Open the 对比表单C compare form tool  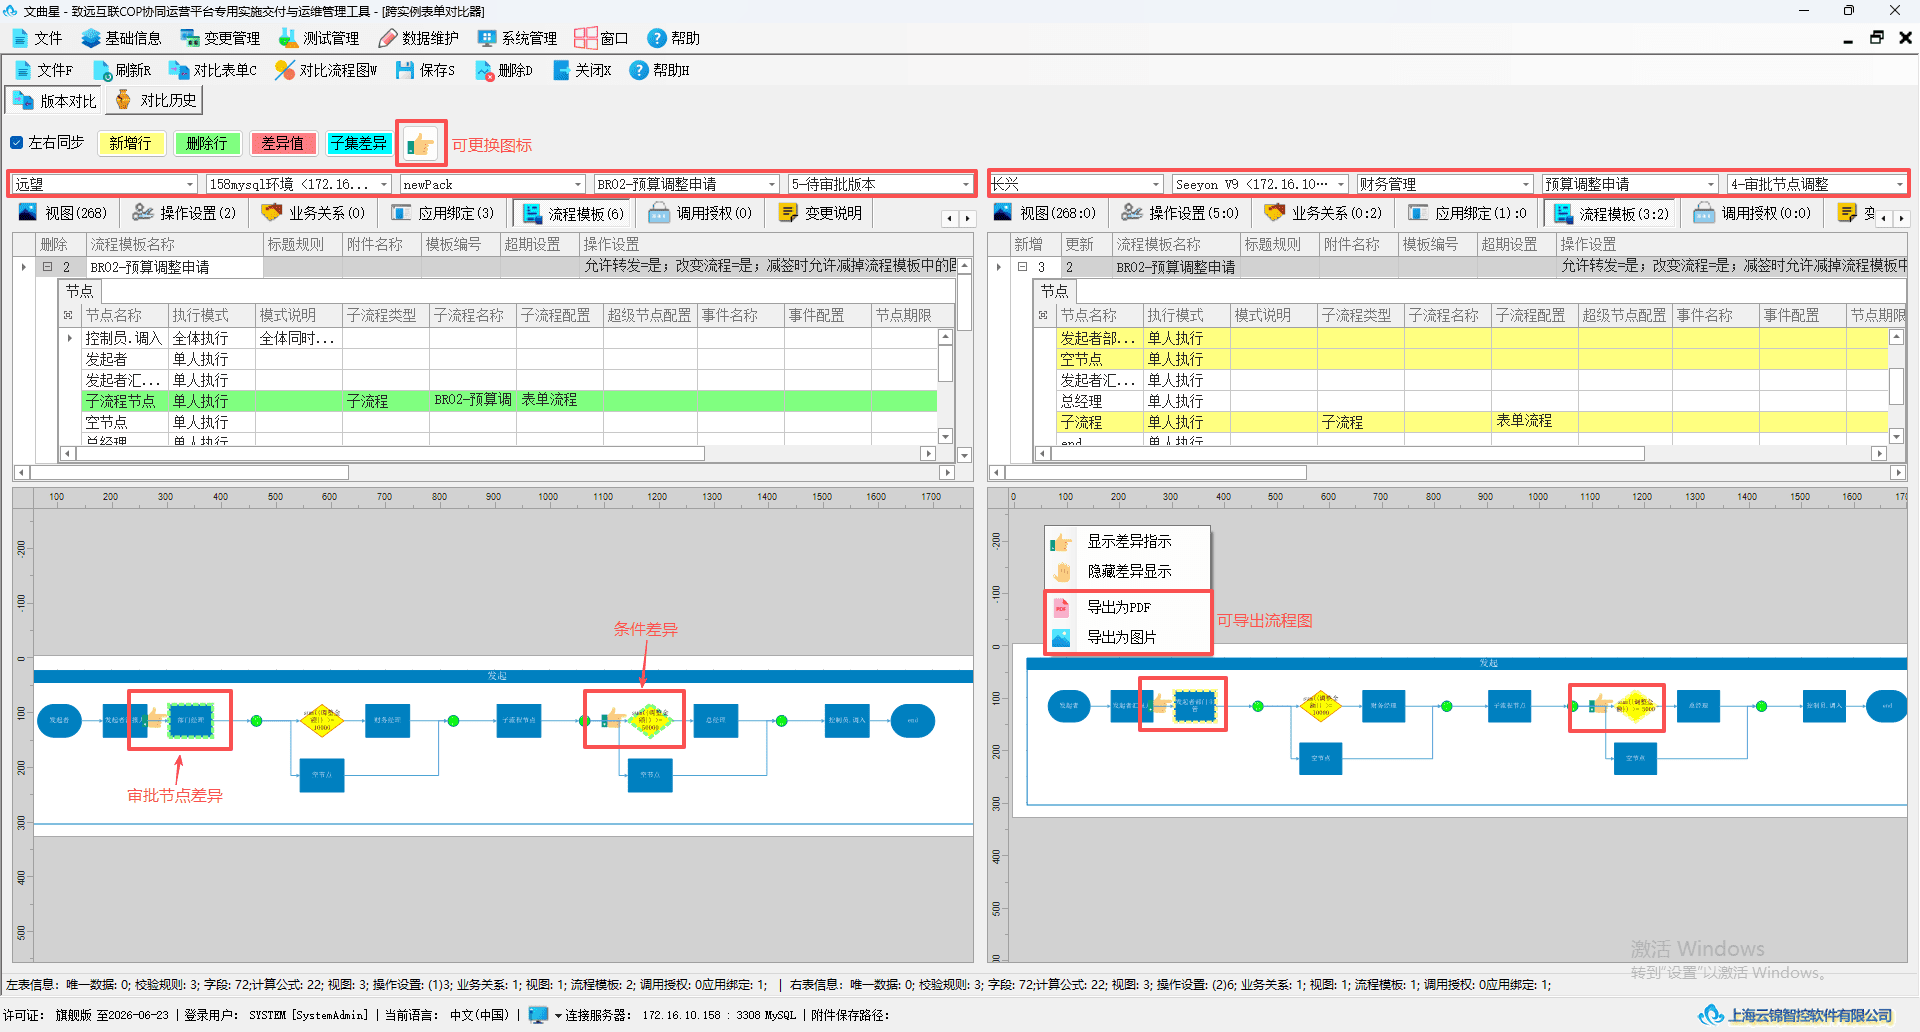179,70
